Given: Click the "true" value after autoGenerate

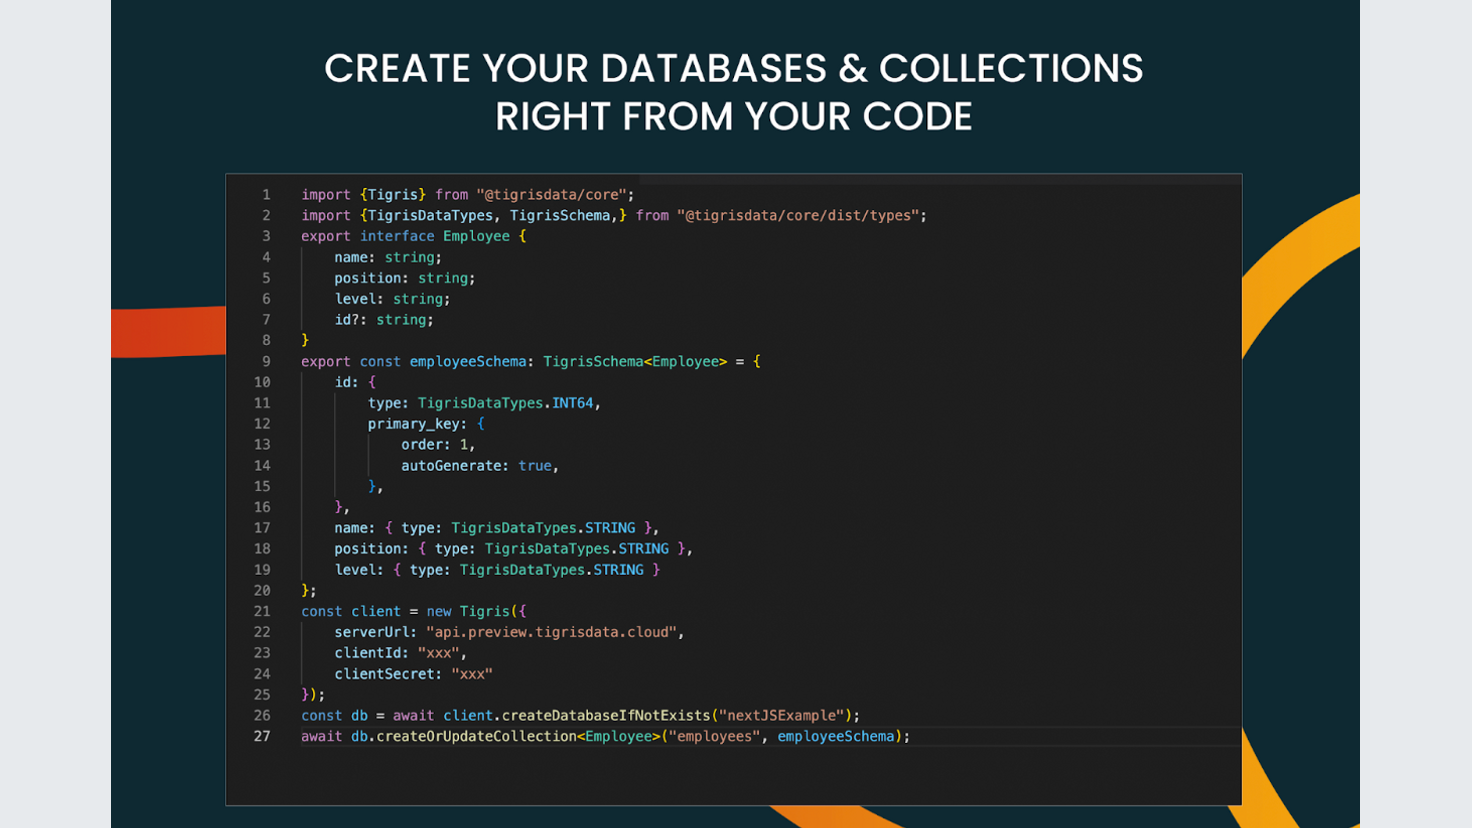Looking at the screenshot, I should (535, 465).
